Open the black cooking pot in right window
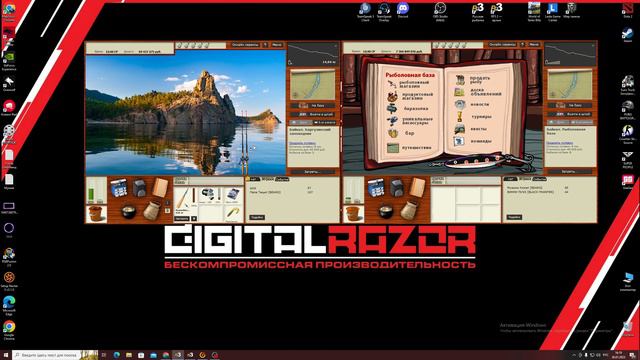The image size is (640, 360). coord(386,211)
